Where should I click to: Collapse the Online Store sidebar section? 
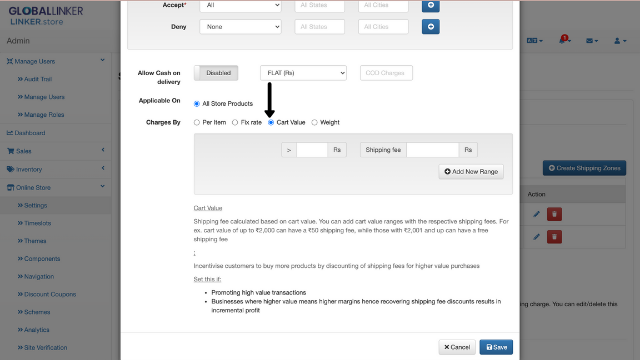pos(56,187)
